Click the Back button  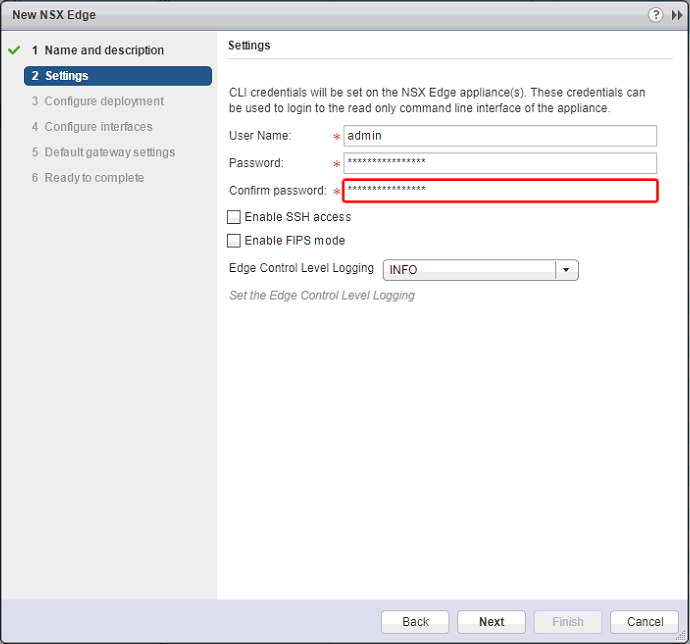click(415, 621)
